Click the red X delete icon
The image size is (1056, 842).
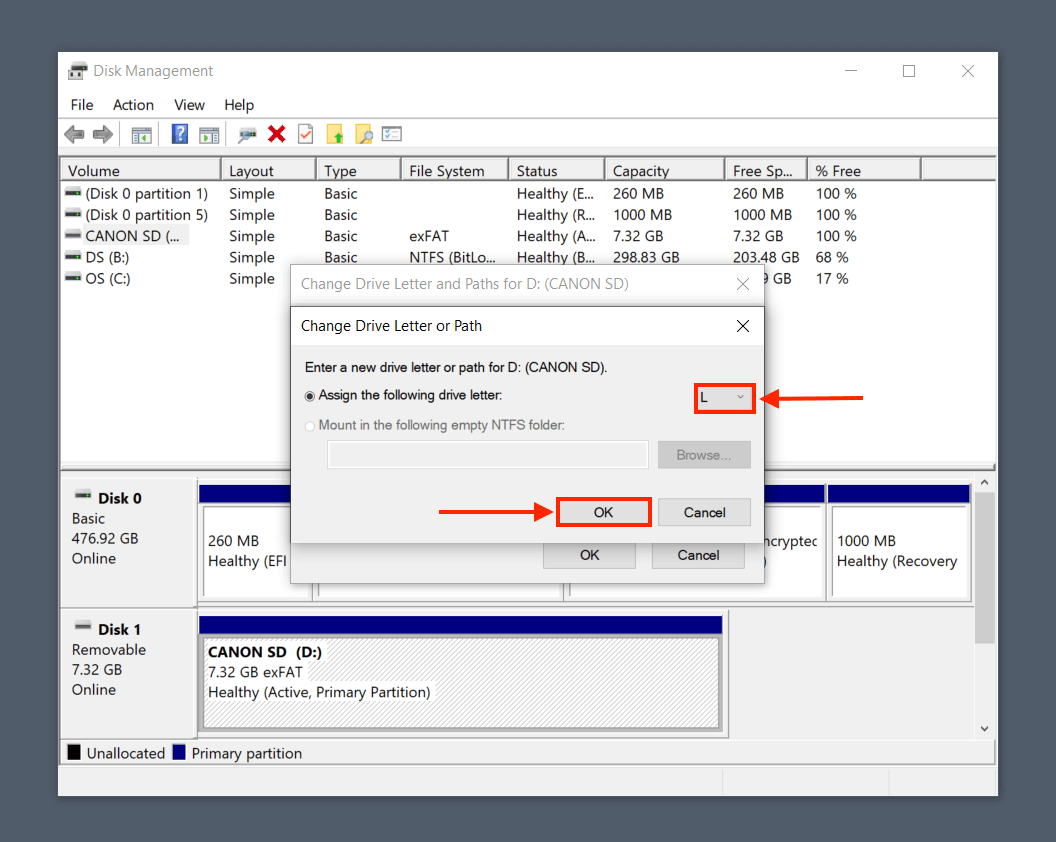pos(276,134)
